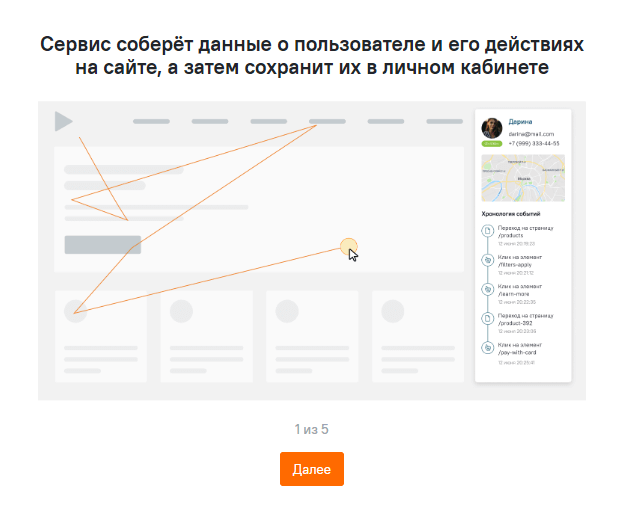
Task: Click Дарина's profile avatar photo
Action: point(492,128)
